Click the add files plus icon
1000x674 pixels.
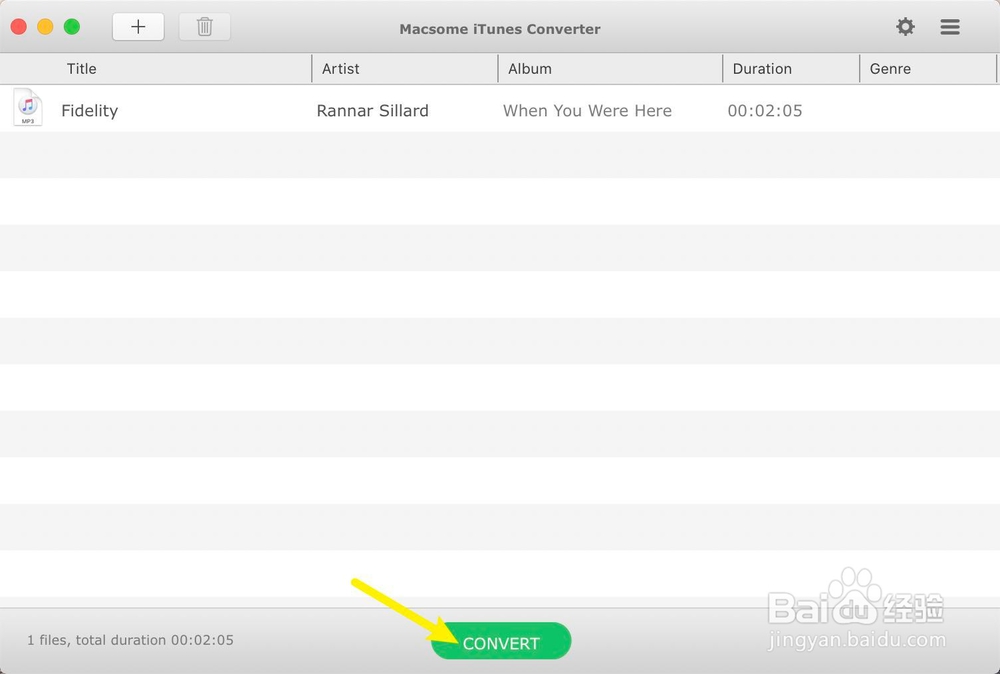pos(137,26)
